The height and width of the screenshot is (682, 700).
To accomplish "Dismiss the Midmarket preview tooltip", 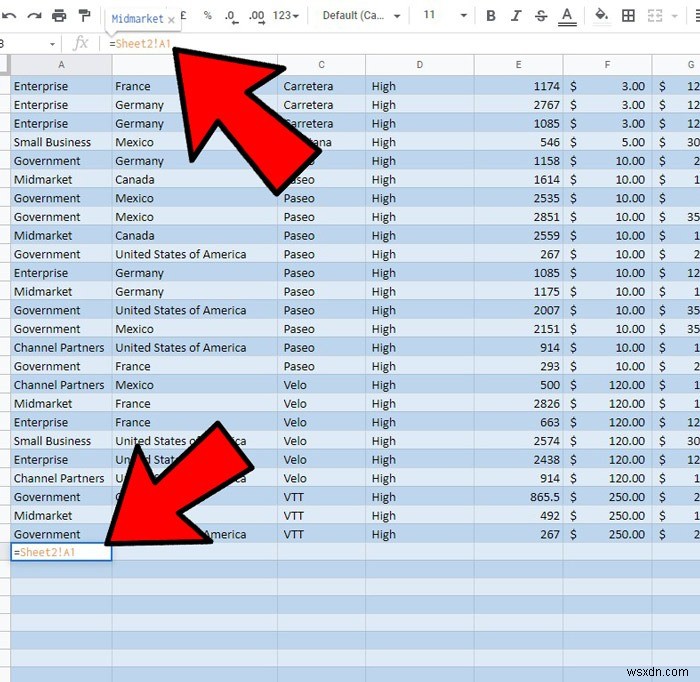I will tap(171, 20).
